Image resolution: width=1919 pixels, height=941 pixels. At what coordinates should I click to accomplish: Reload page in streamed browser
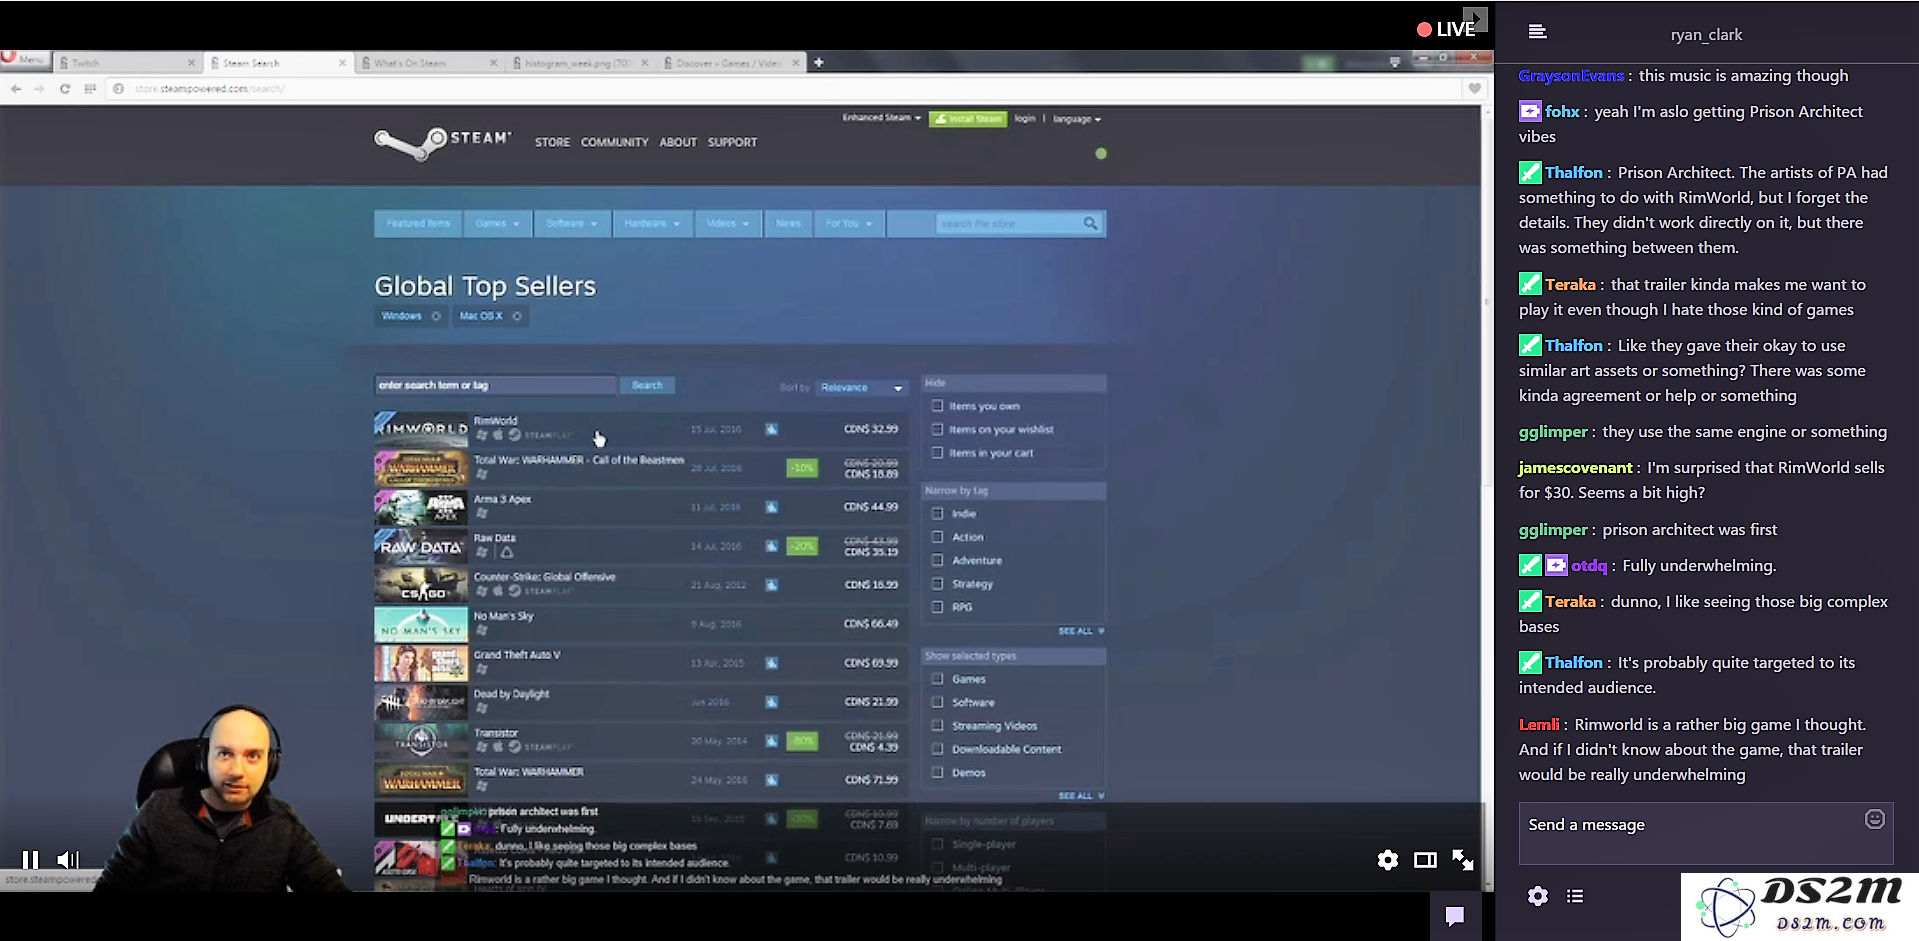coord(65,89)
